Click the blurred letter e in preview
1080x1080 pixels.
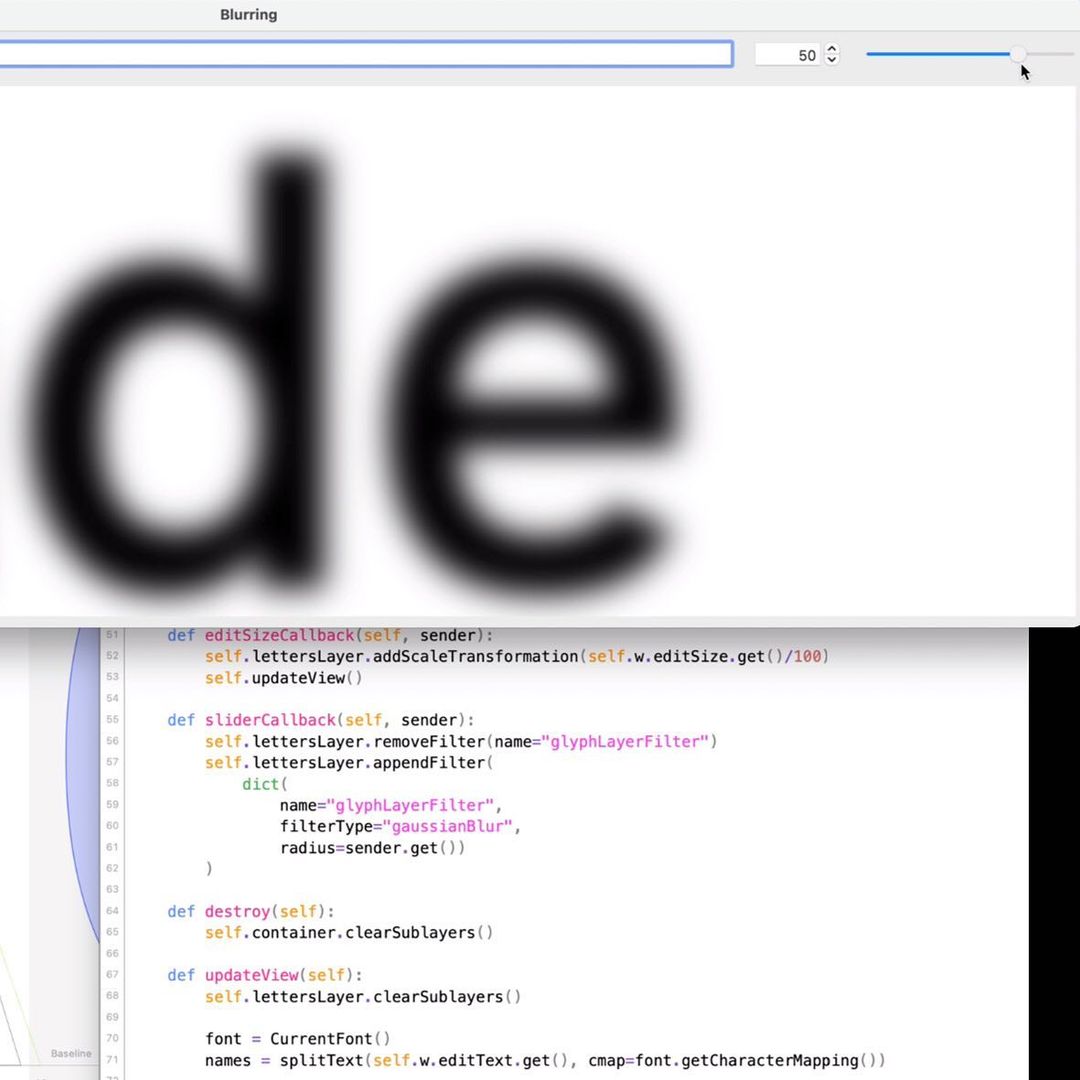(x=530, y=420)
